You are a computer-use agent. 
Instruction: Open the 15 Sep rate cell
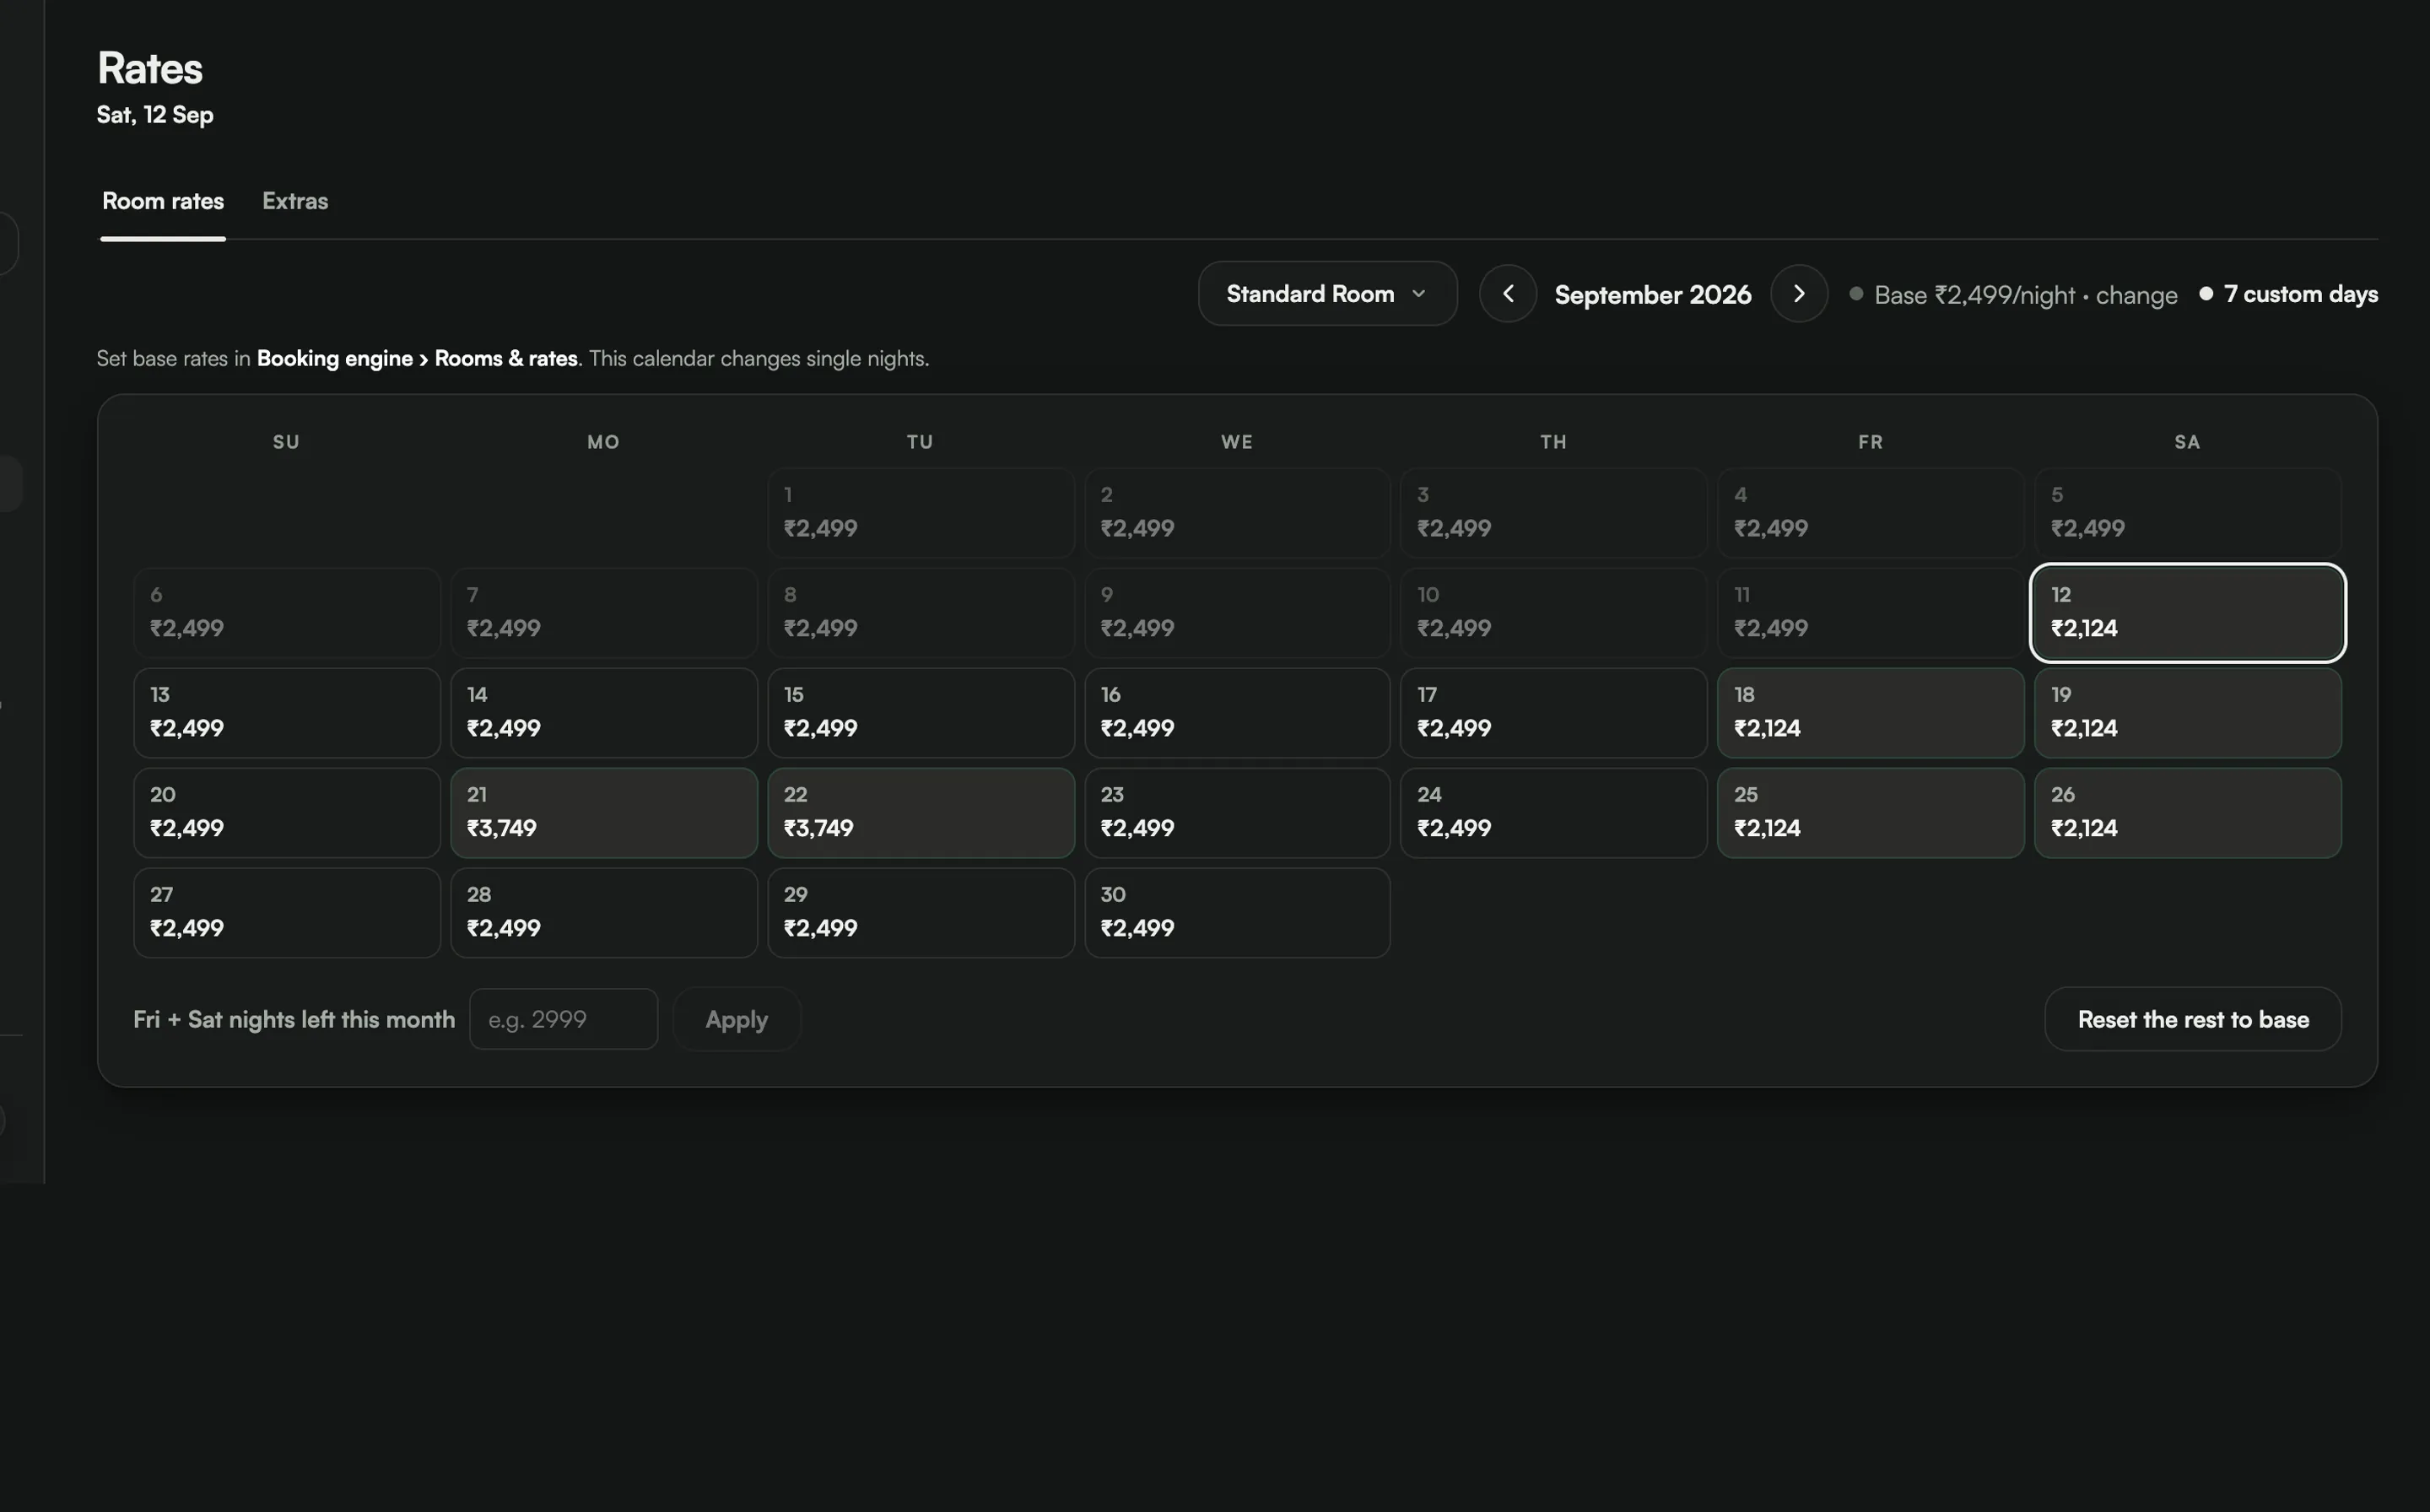point(920,713)
